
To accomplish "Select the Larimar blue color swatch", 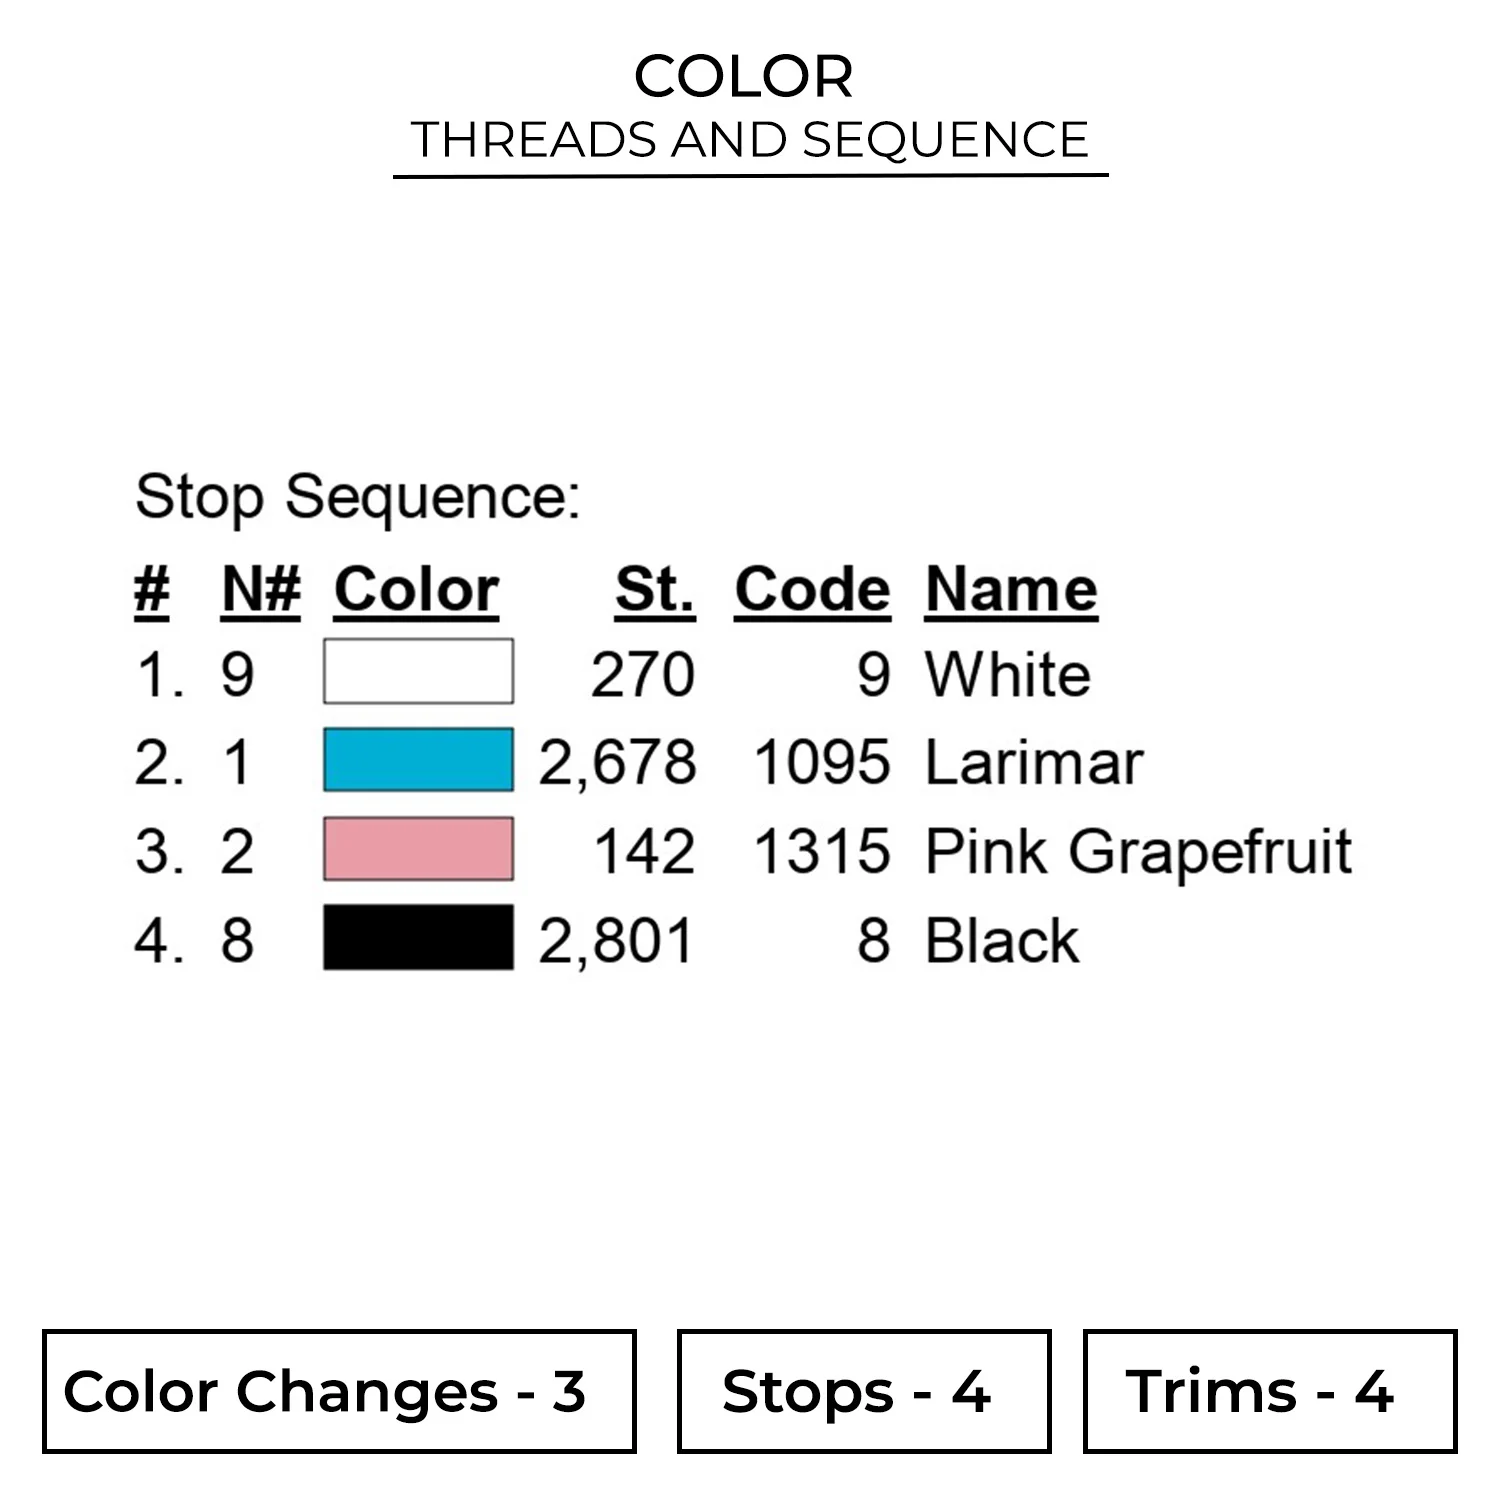I will [x=418, y=760].
